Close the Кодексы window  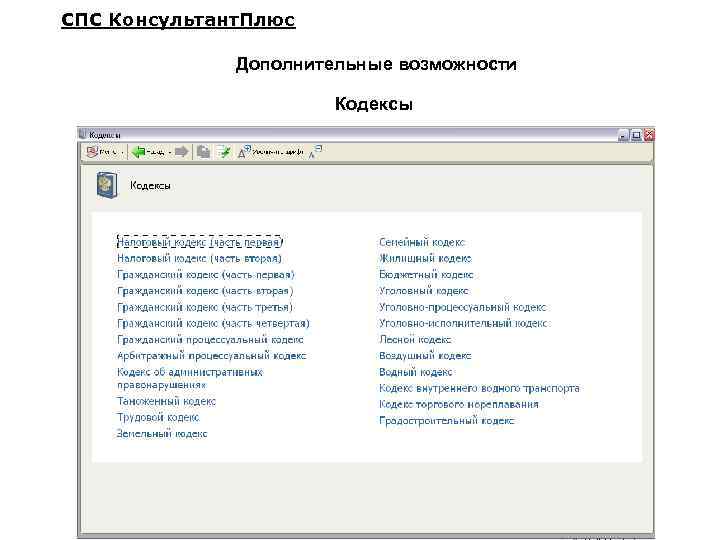pos(649,135)
